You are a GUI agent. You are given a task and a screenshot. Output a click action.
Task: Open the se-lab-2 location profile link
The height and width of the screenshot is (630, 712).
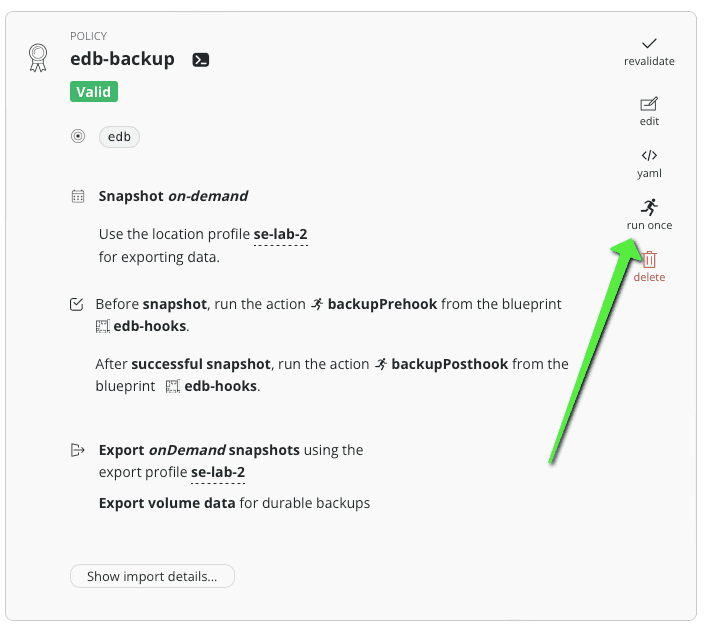[x=280, y=235]
